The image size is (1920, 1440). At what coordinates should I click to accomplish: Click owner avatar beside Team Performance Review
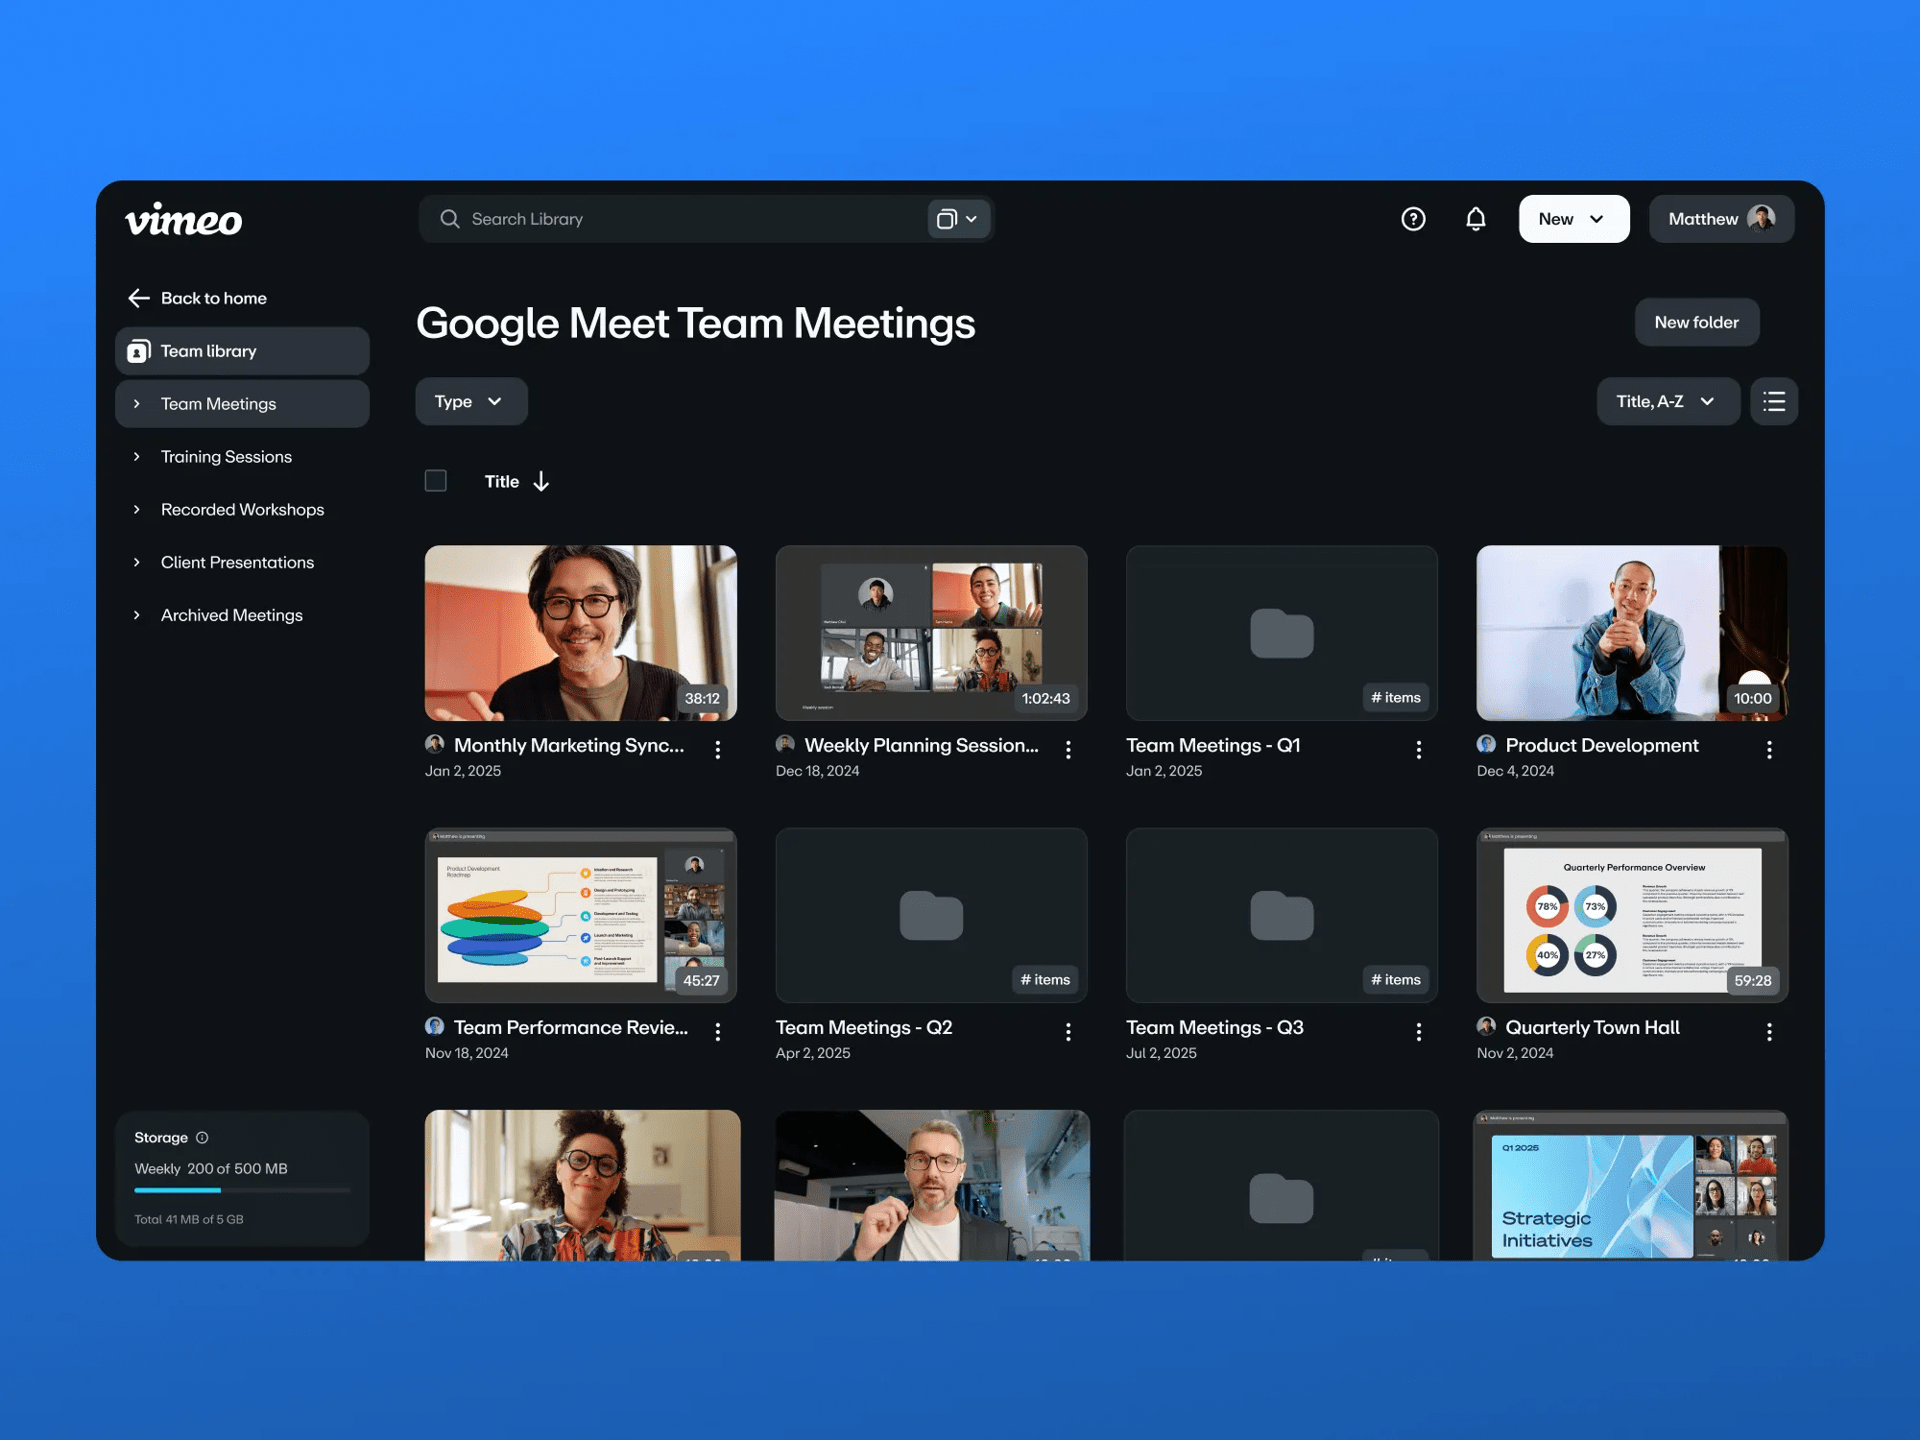point(435,1026)
